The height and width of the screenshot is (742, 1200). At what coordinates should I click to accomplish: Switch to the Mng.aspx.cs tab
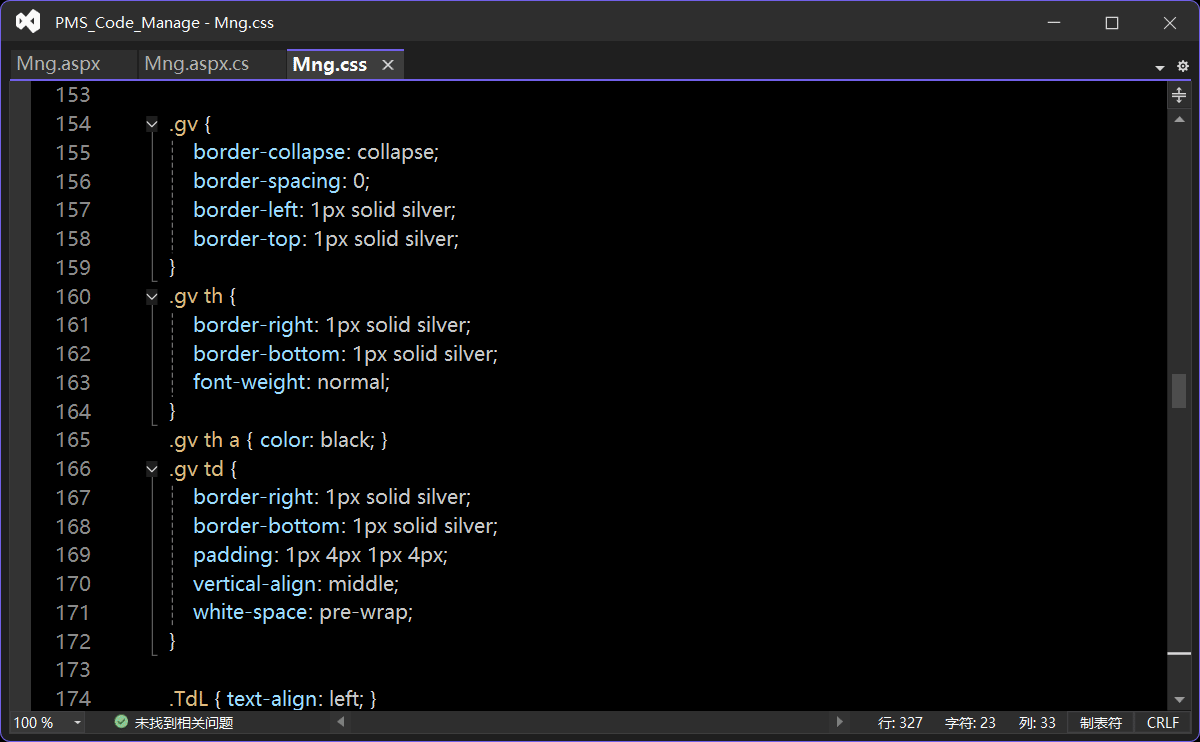coord(197,65)
